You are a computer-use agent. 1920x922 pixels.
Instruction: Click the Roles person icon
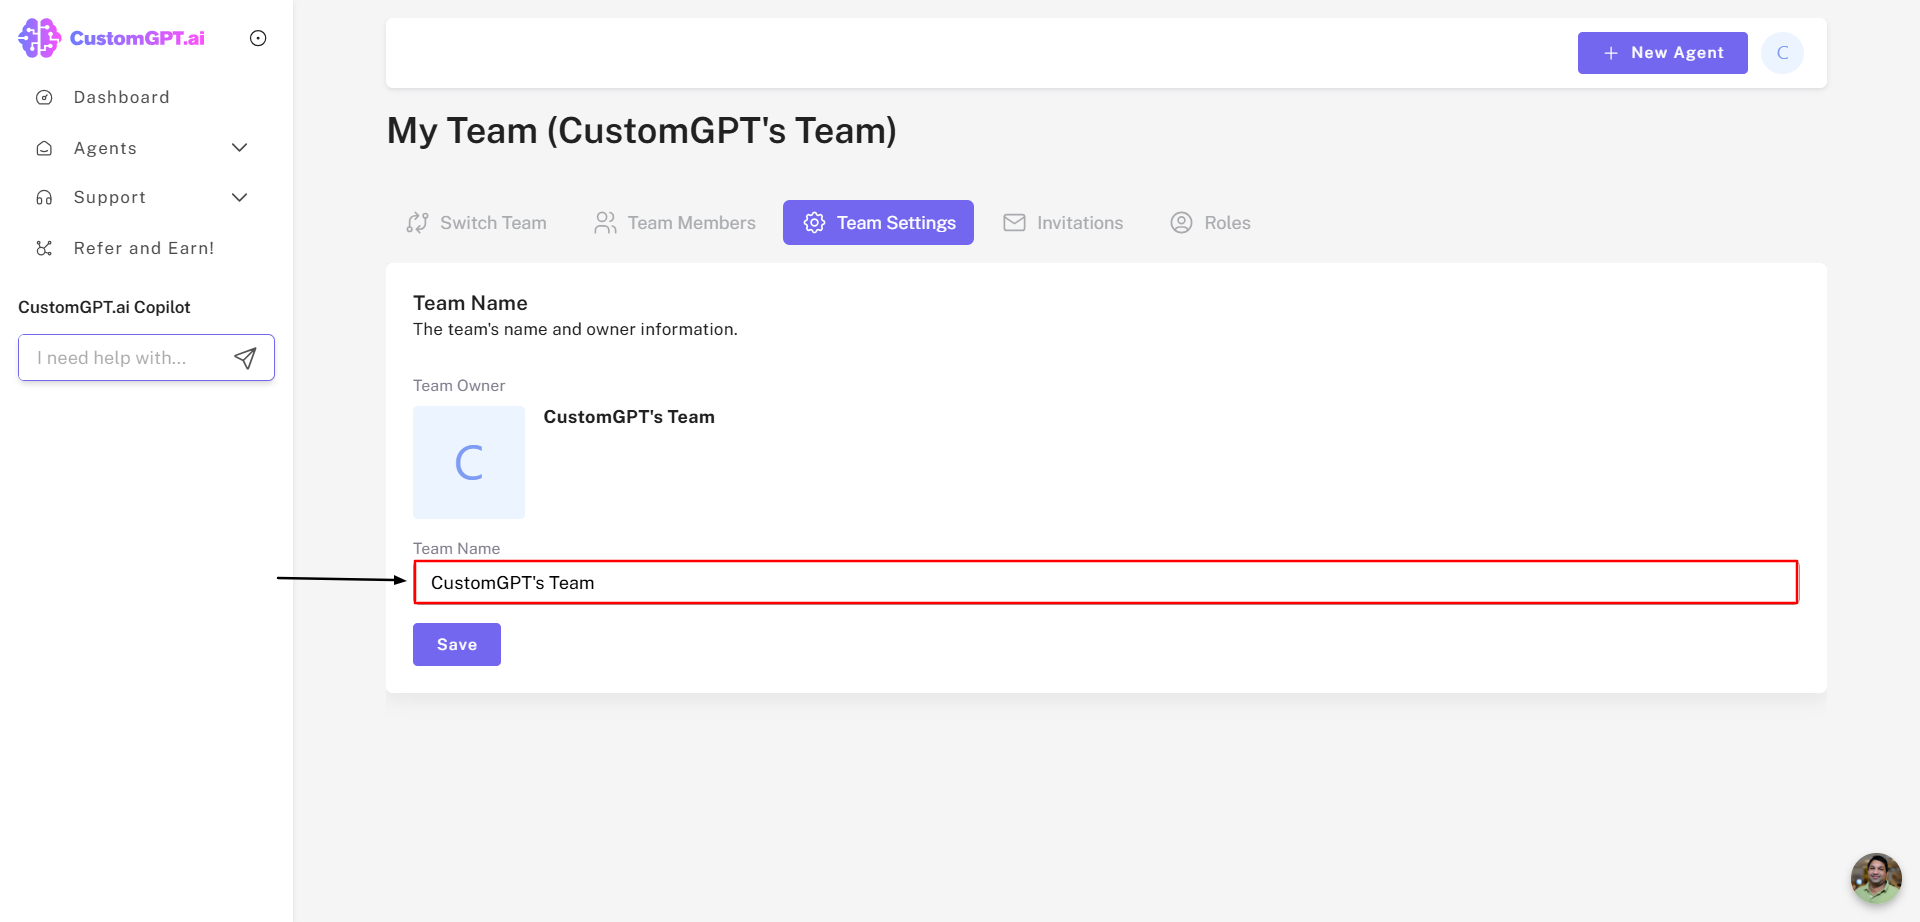(1182, 223)
